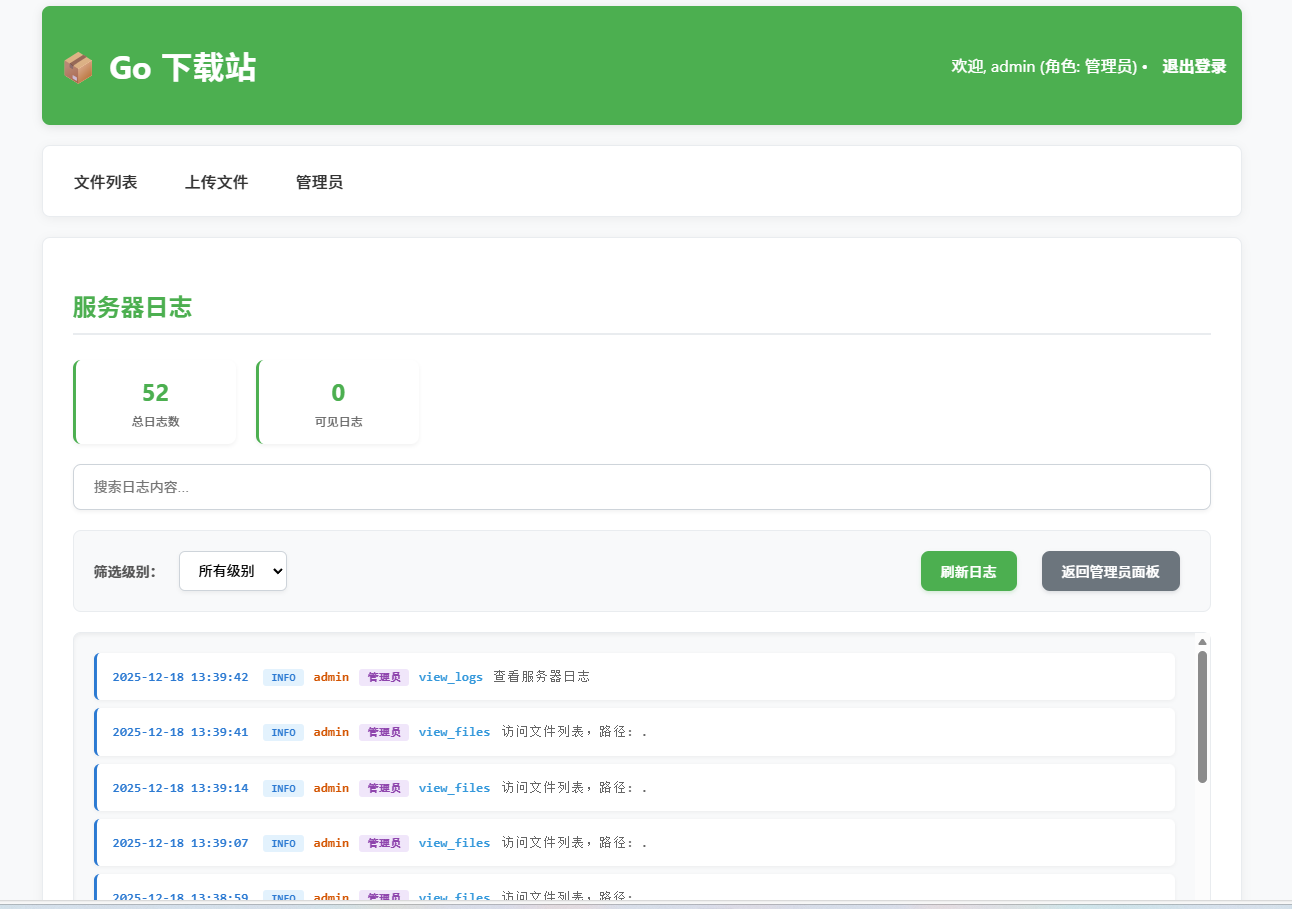Click the 服务器日志 heading
Screen dimensions: 1292x909
132,307
